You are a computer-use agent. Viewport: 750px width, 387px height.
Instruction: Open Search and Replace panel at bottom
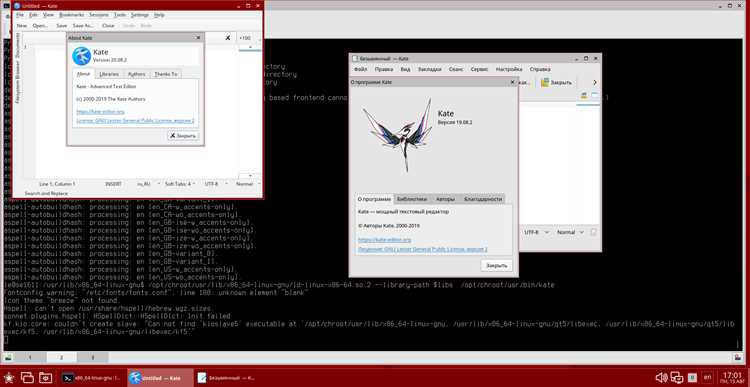(46, 193)
